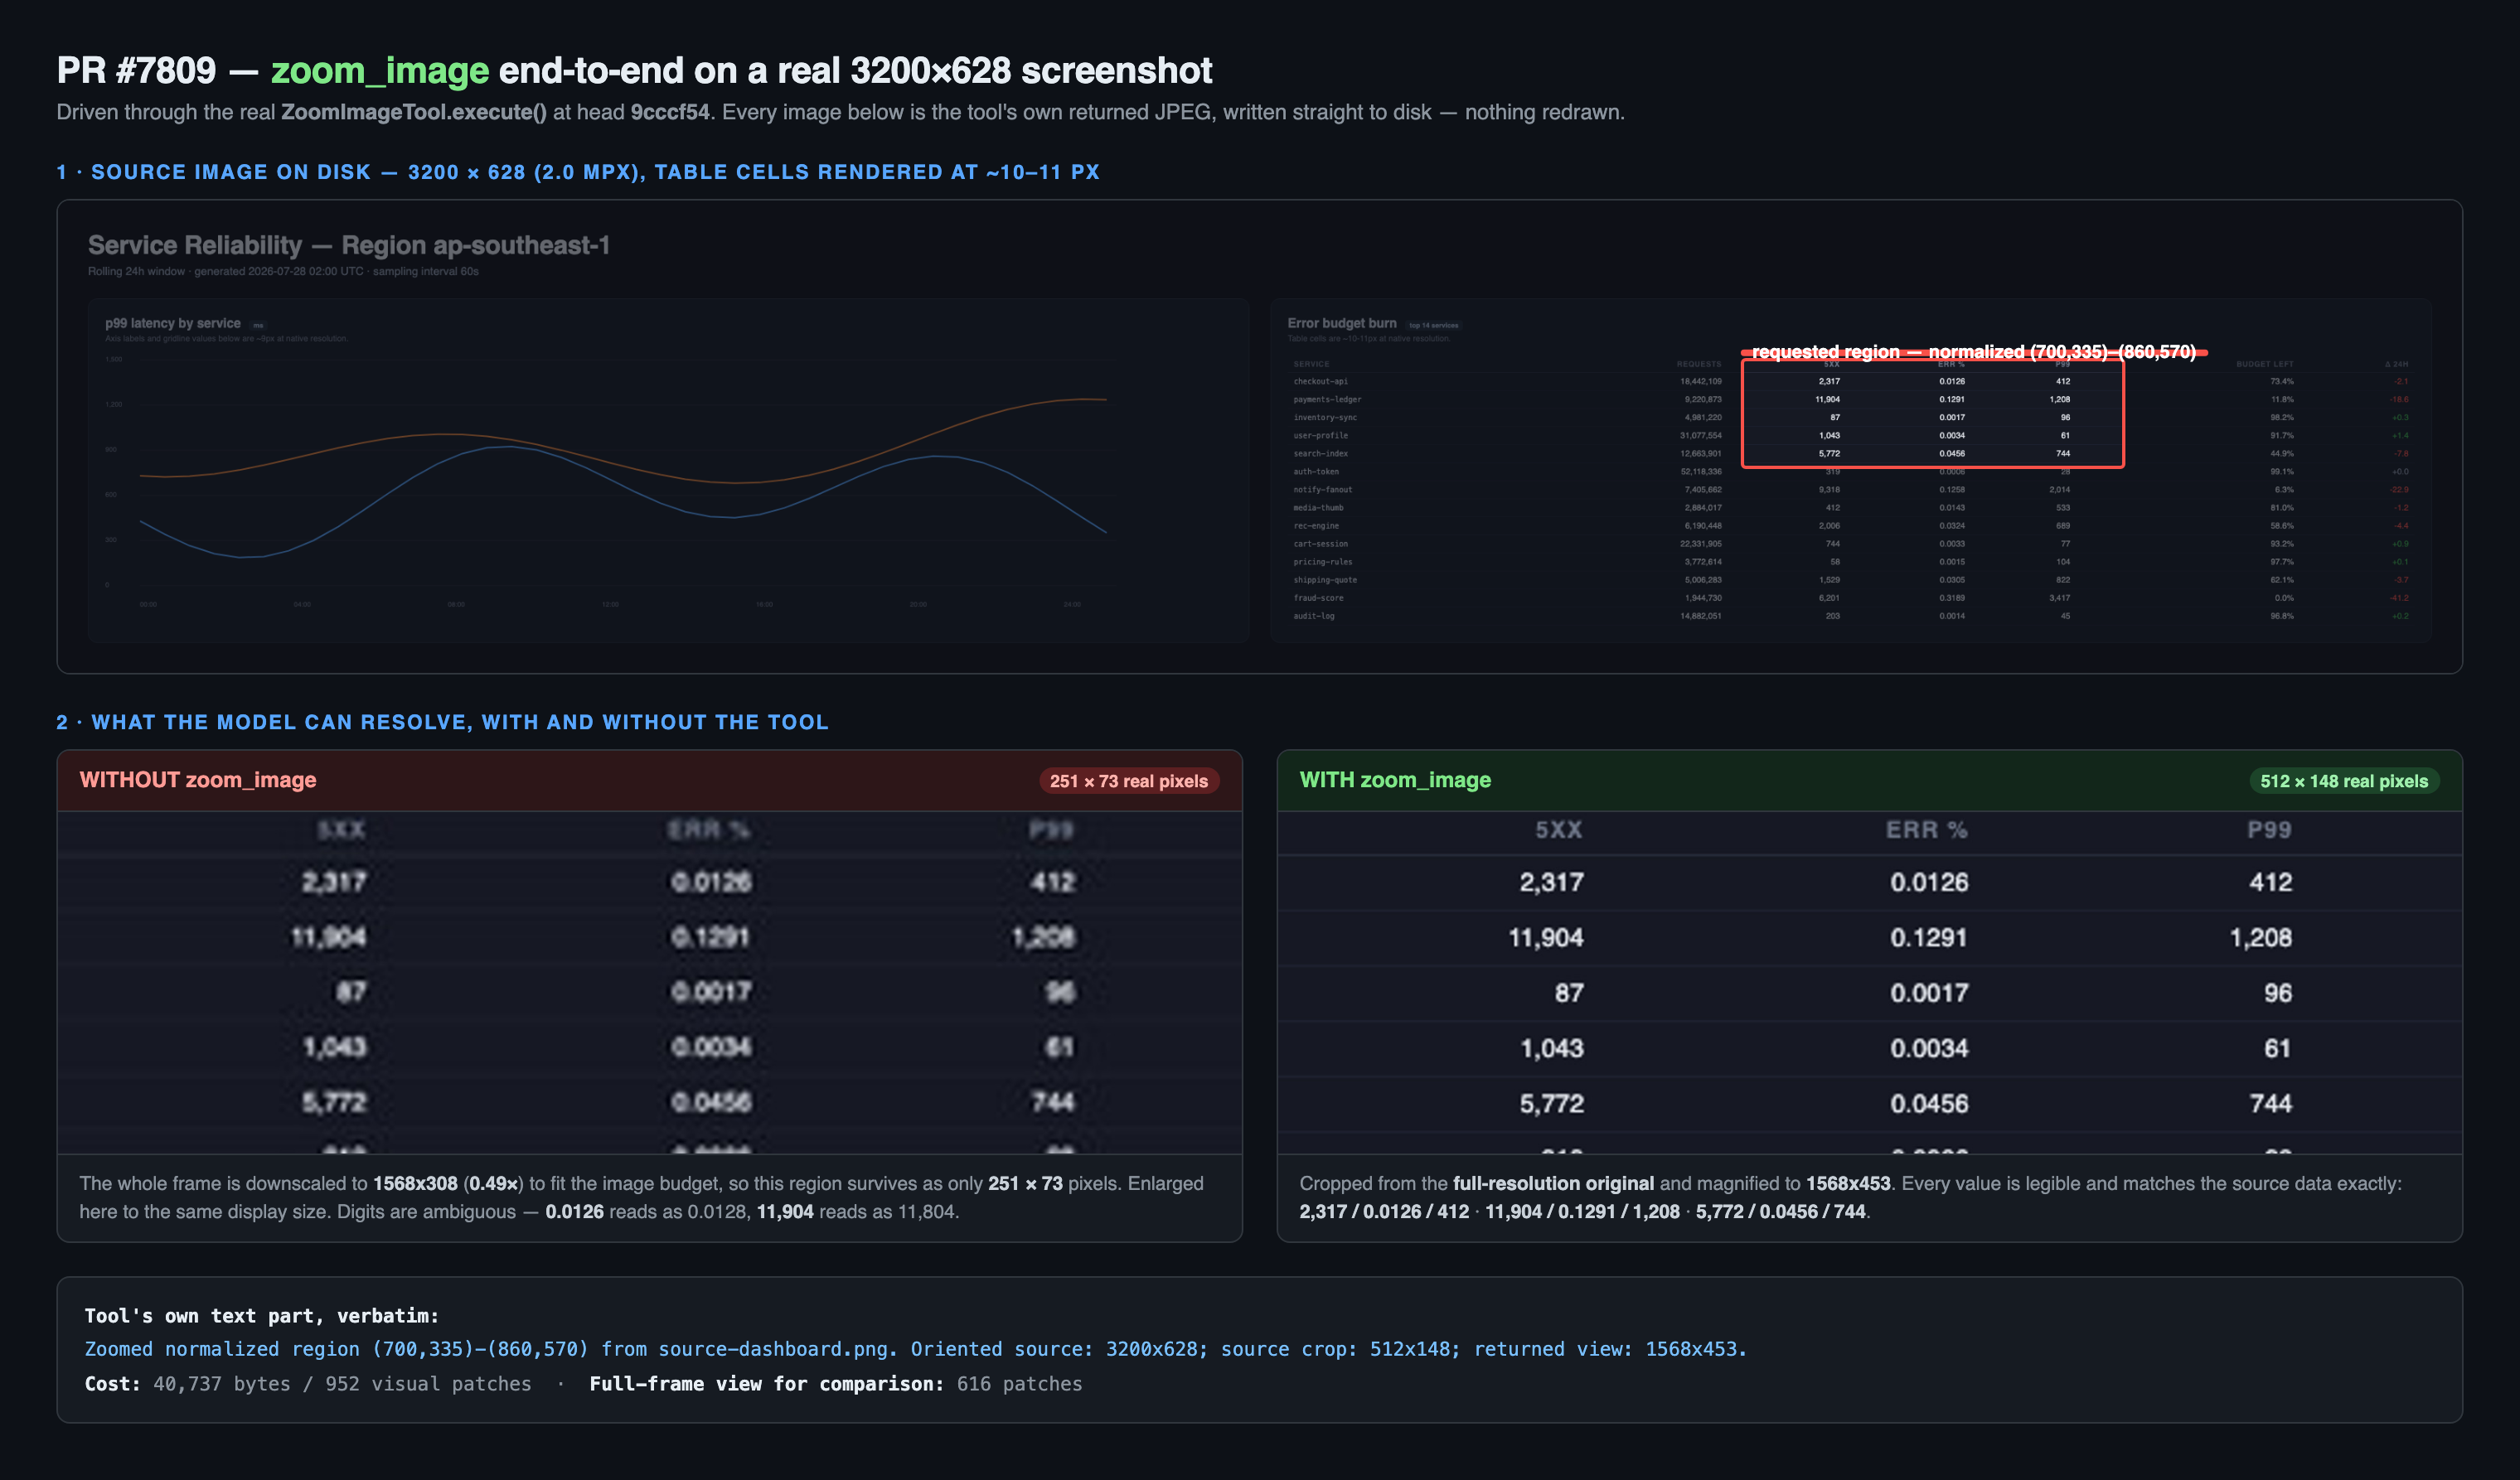Select the "pricing-rules" service row name
This screenshot has width=2520, height=1480.
click(1322, 561)
